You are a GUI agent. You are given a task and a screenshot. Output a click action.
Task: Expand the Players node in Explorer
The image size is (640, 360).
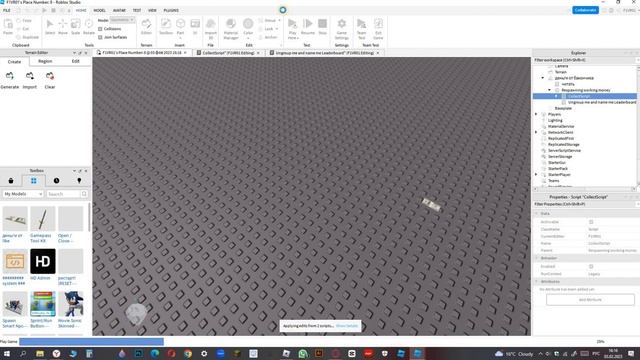tap(536, 114)
